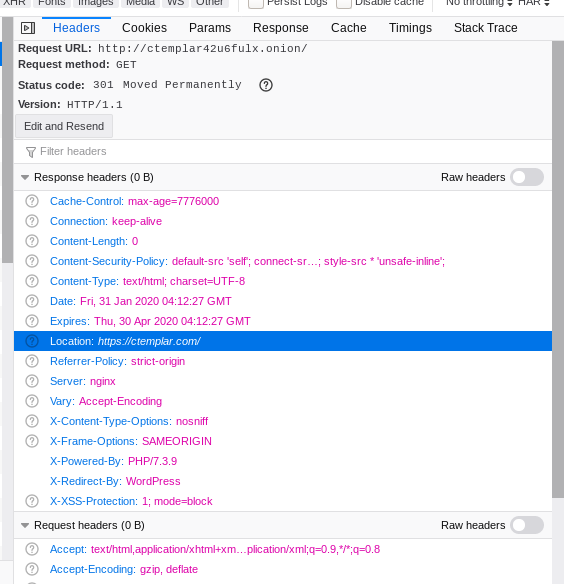
Task: Select the Vary Accept-Encoding row
Action: (283, 401)
